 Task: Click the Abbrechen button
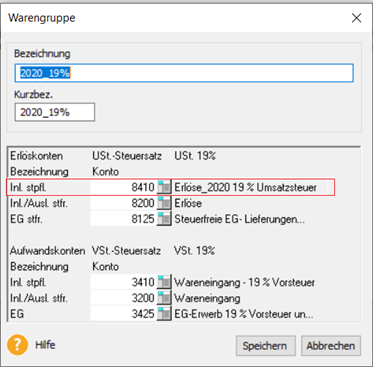tap(331, 346)
